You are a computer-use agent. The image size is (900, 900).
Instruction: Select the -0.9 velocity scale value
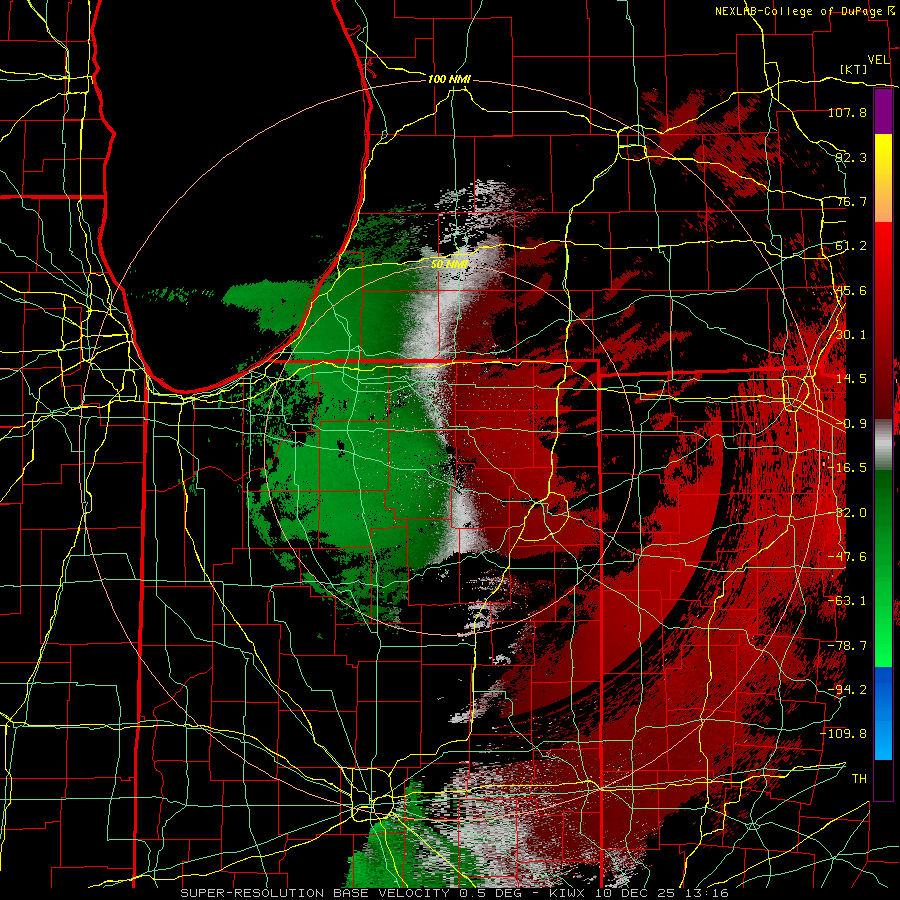tap(851, 424)
